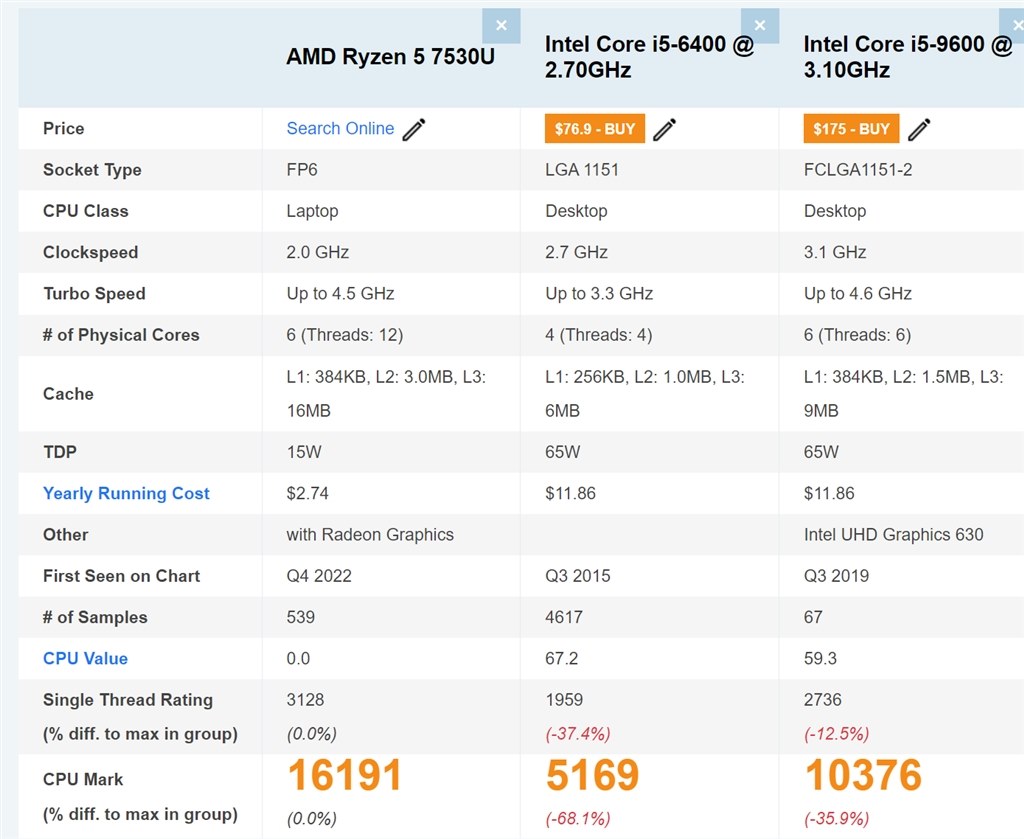This screenshot has height=839, width=1024.
Task: Click 5169 CPU Mark score
Action: point(592,775)
